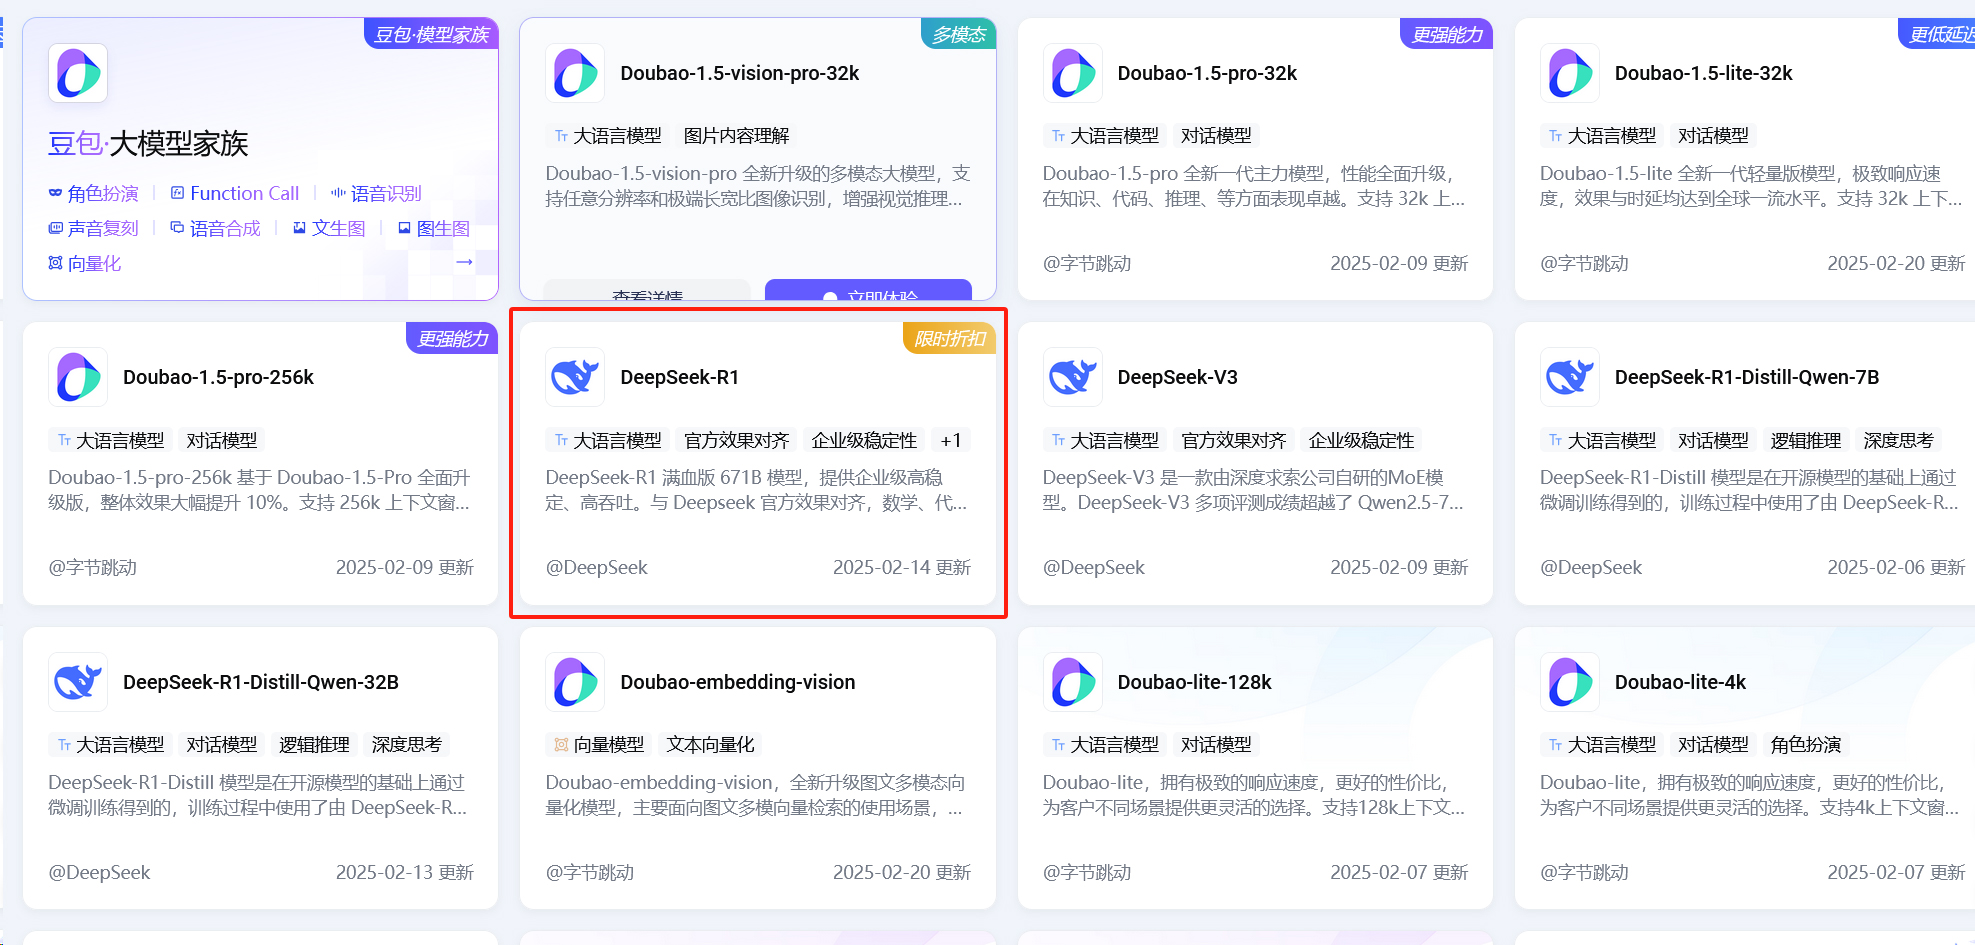
Task: Click the arrow in the 豆包大模型家族 card
Action: click(x=464, y=262)
